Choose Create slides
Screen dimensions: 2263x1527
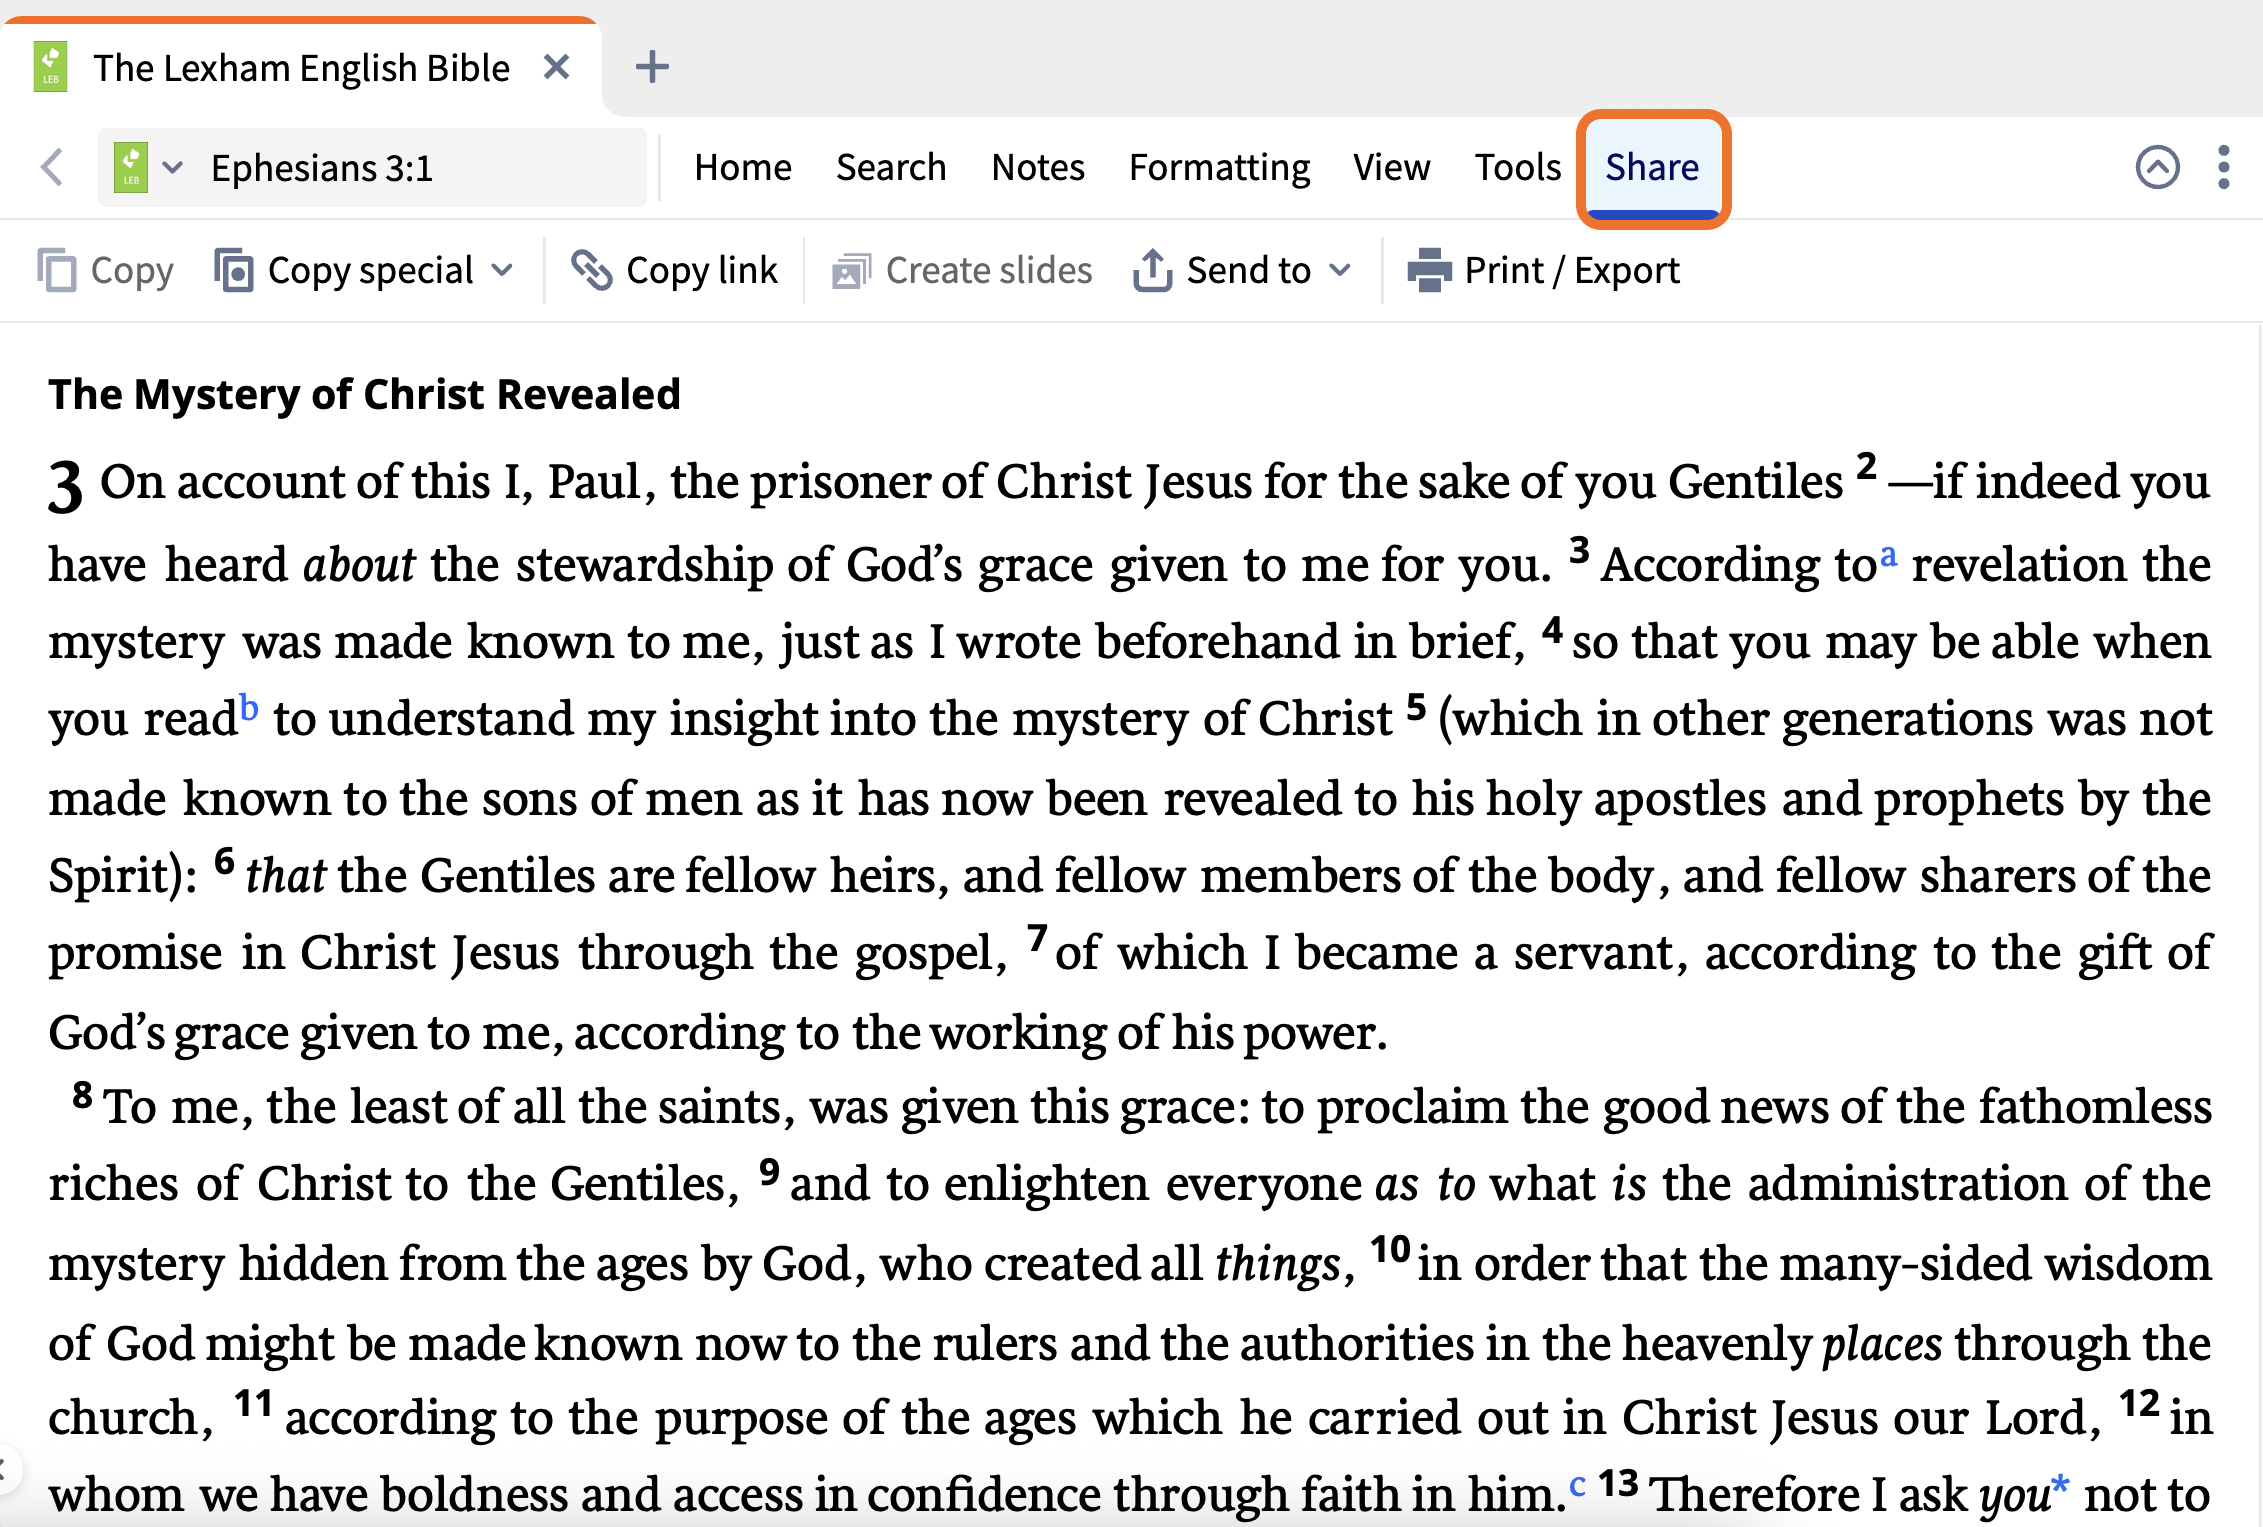[989, 270]
